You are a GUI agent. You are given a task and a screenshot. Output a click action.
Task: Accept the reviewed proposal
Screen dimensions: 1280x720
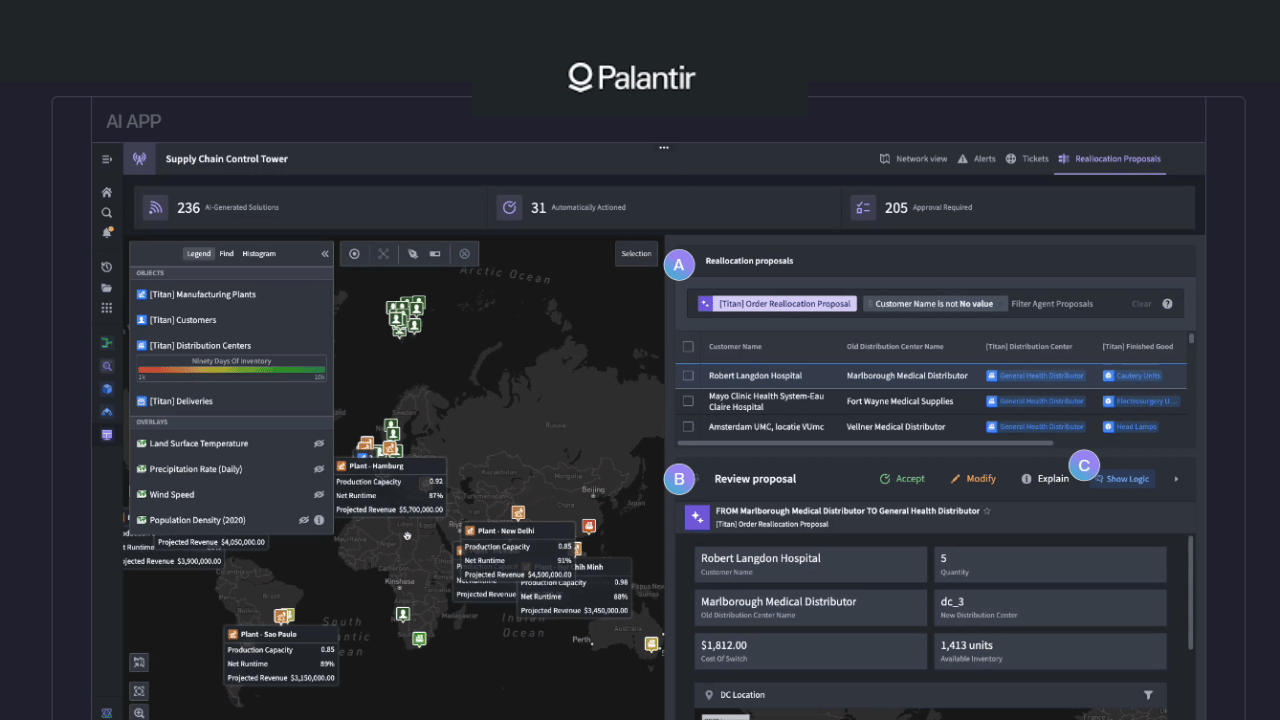[x=902, y=479]
